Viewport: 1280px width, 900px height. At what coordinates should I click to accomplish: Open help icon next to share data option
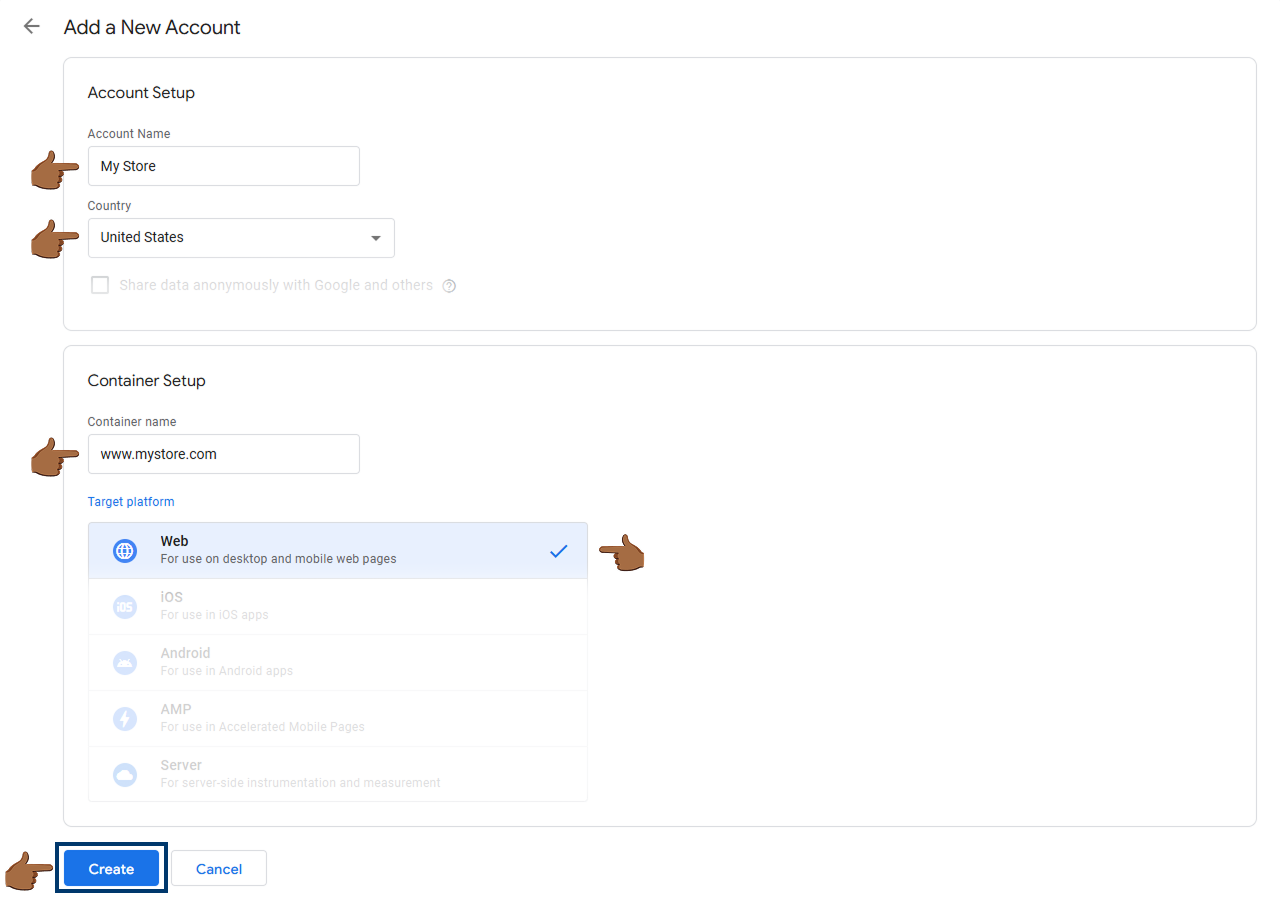pos(449,286)
